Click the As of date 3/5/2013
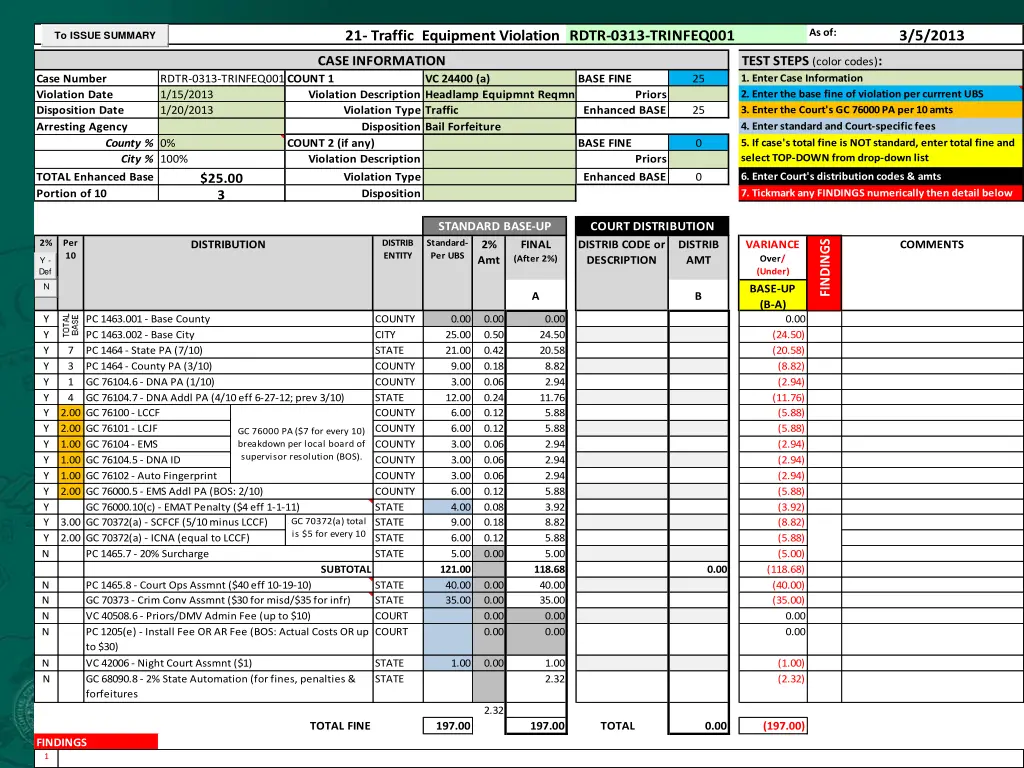Image resolution: width=1024 pixels, height=768 pixels. point(931,35)
